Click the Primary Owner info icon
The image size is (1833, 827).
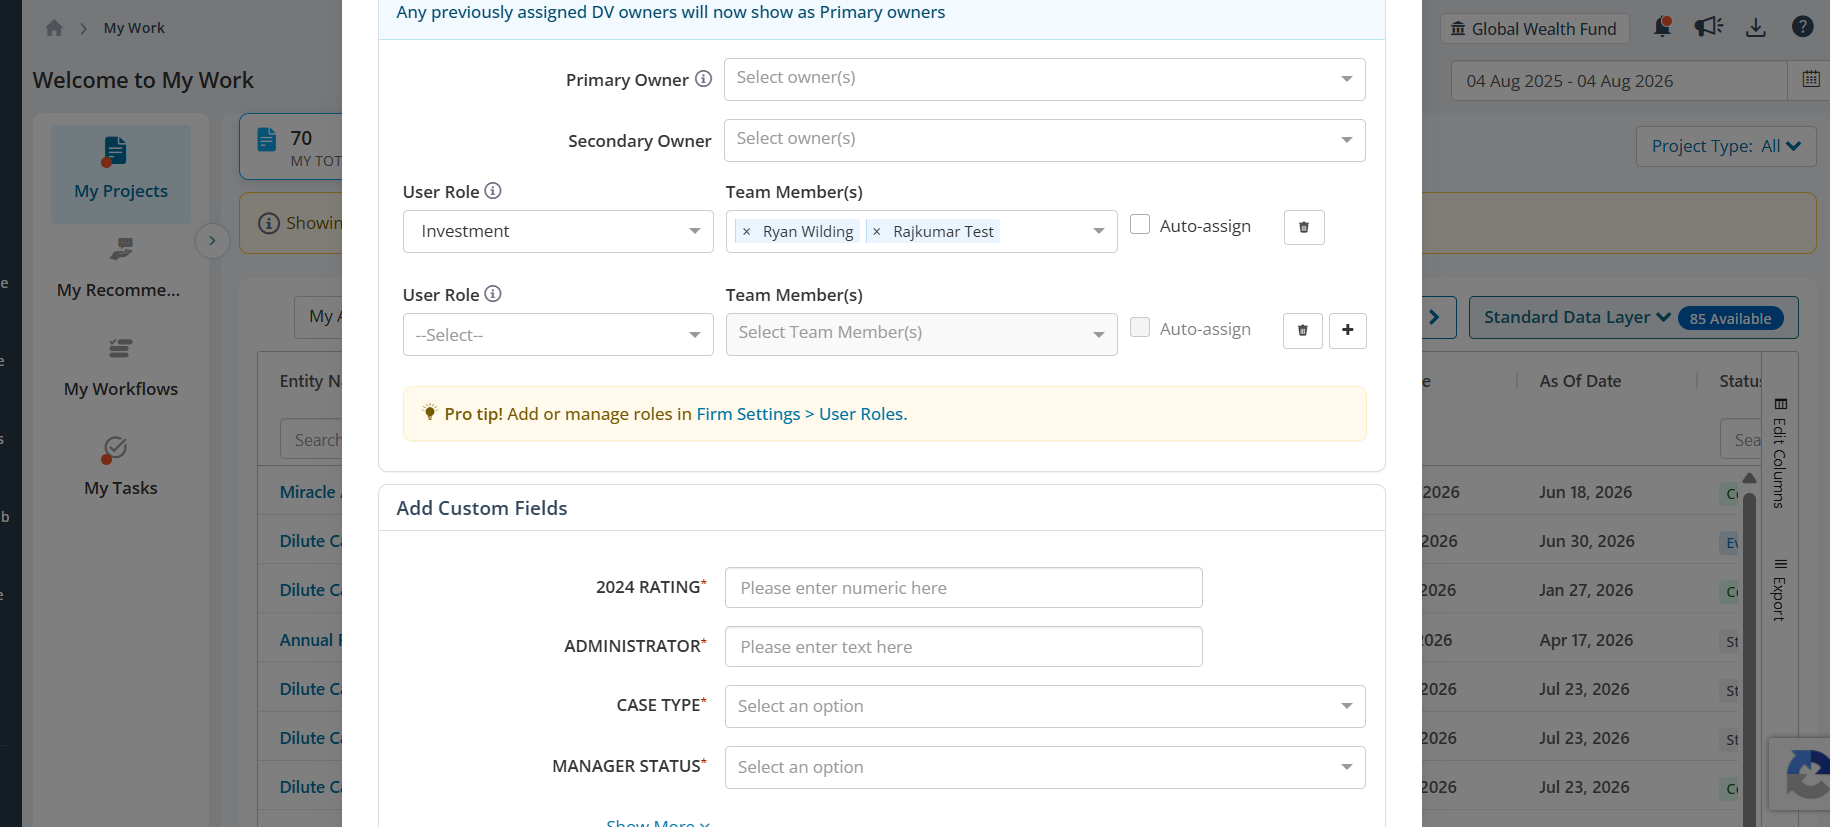[704, 79]
